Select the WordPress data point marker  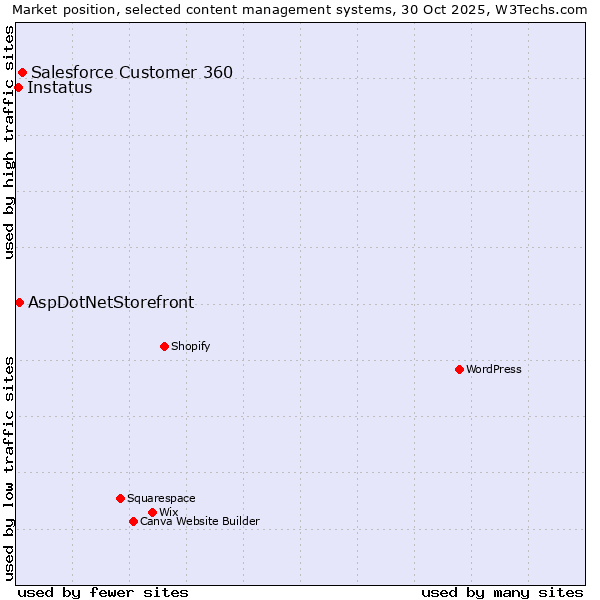459,369
